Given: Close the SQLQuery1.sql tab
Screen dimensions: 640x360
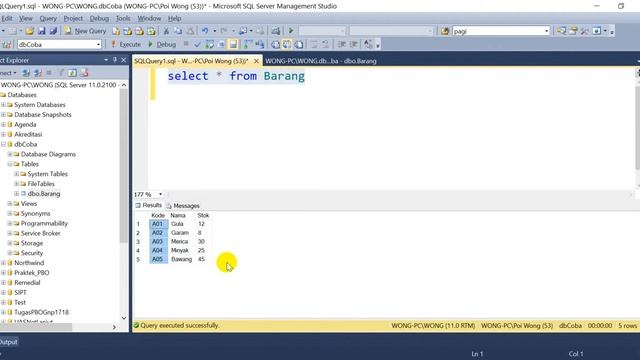Looking at the screenshot, I should [x=256, y=61].
